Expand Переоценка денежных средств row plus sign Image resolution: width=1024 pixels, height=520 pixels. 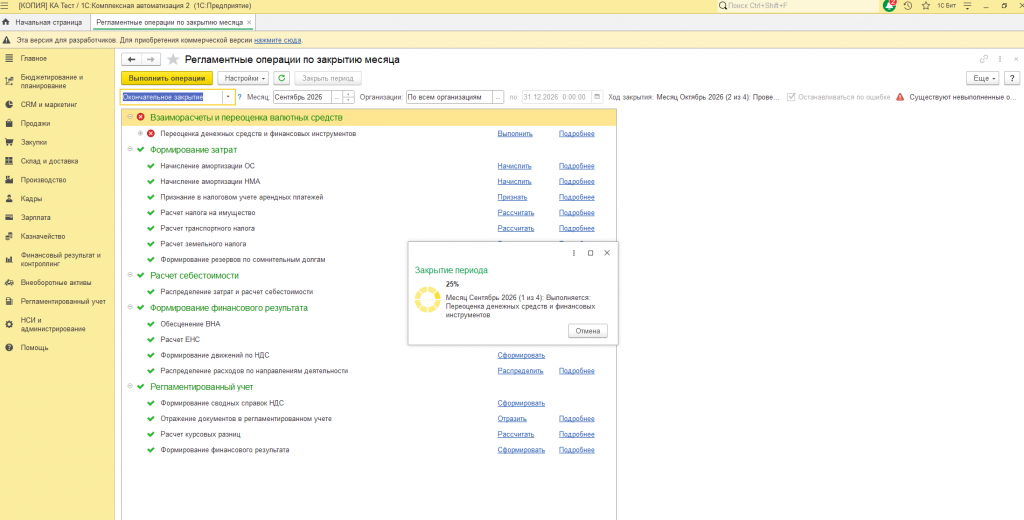(140, 133)
